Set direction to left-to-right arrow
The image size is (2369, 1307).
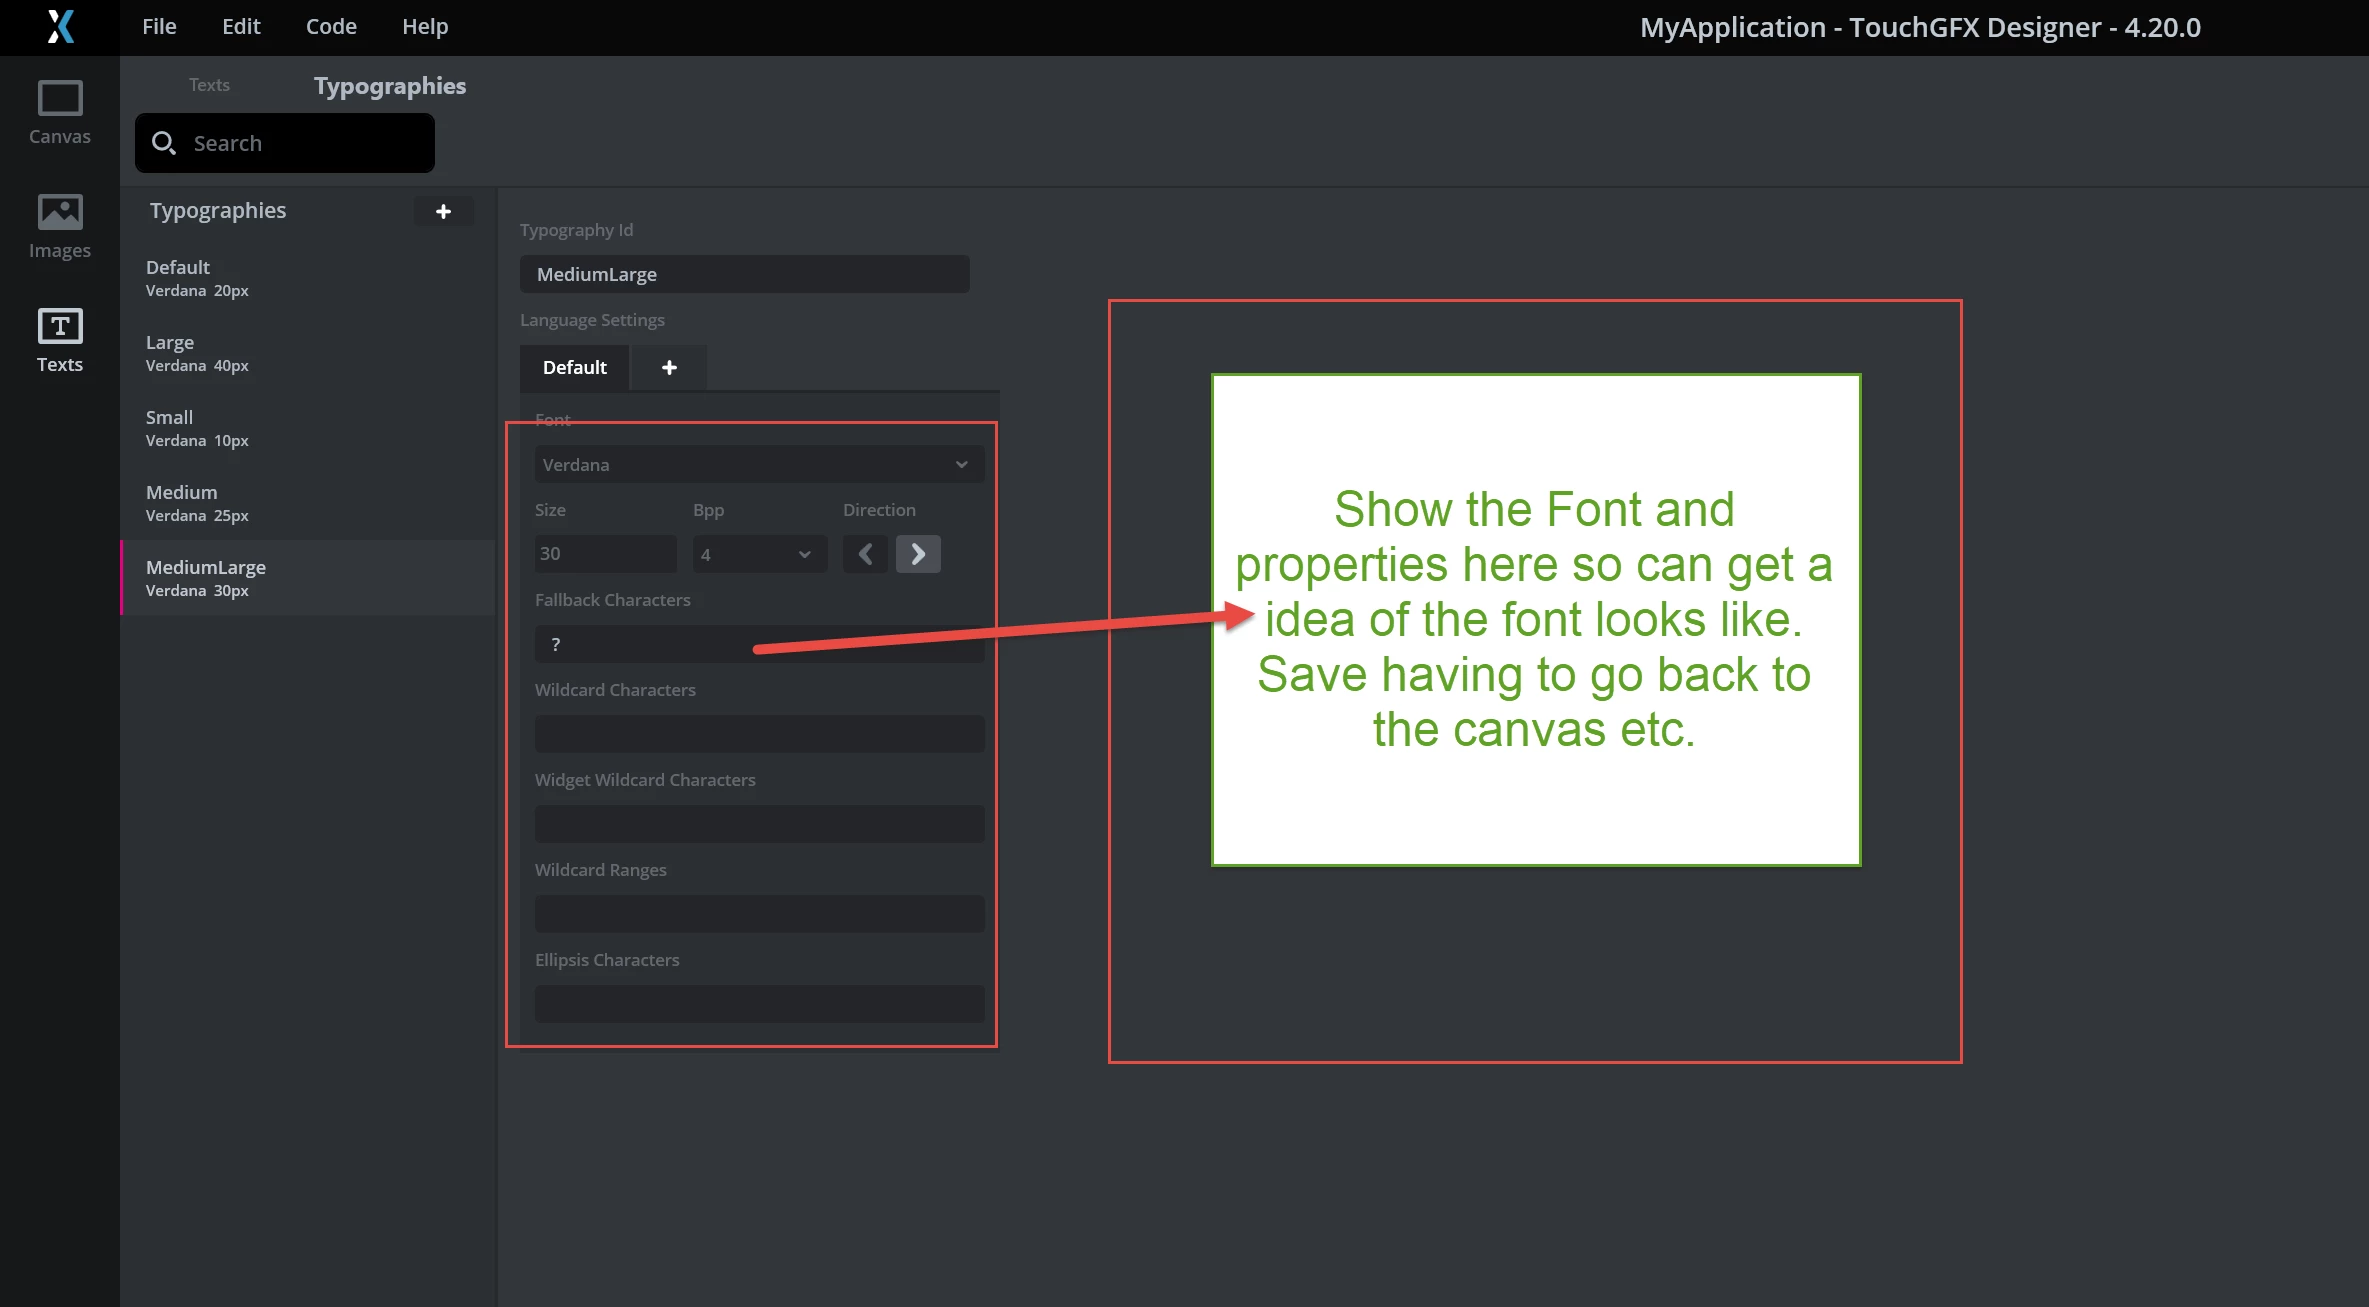(918, 554)
